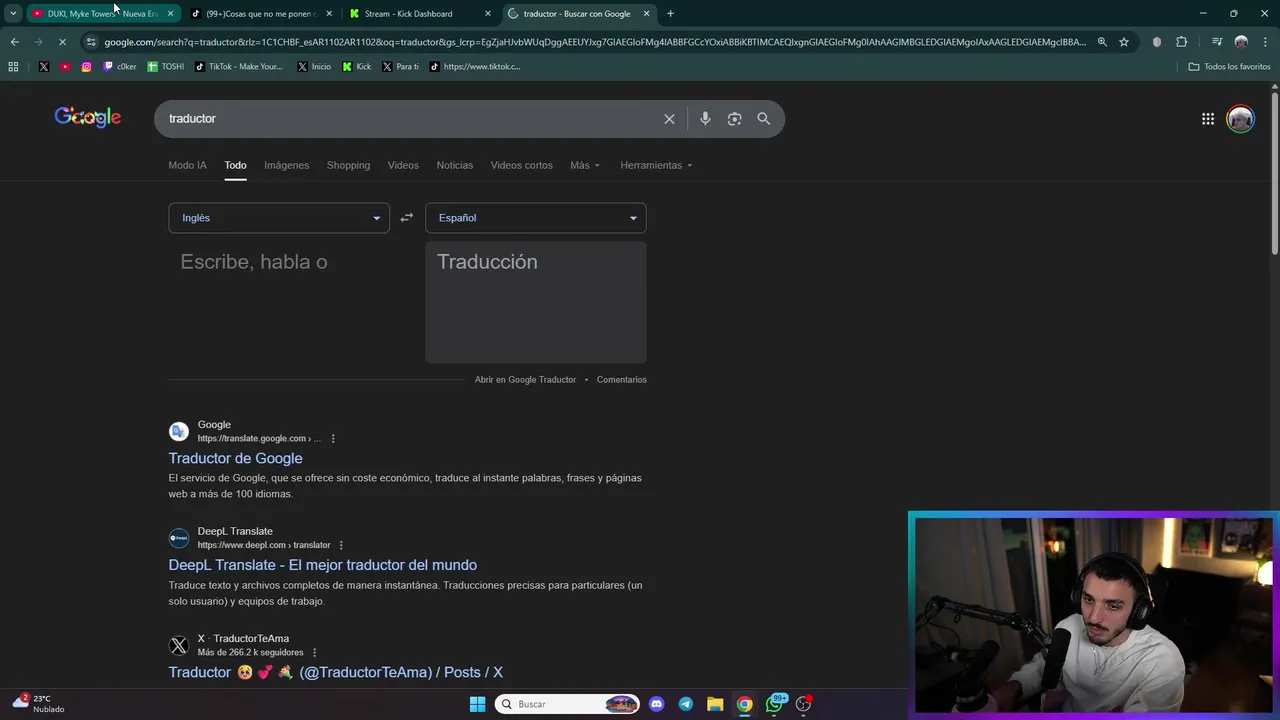This screenshot has width=1280, height=720.
Task: Open the bookmarks bar apps grid
Action: click(13, 67)
